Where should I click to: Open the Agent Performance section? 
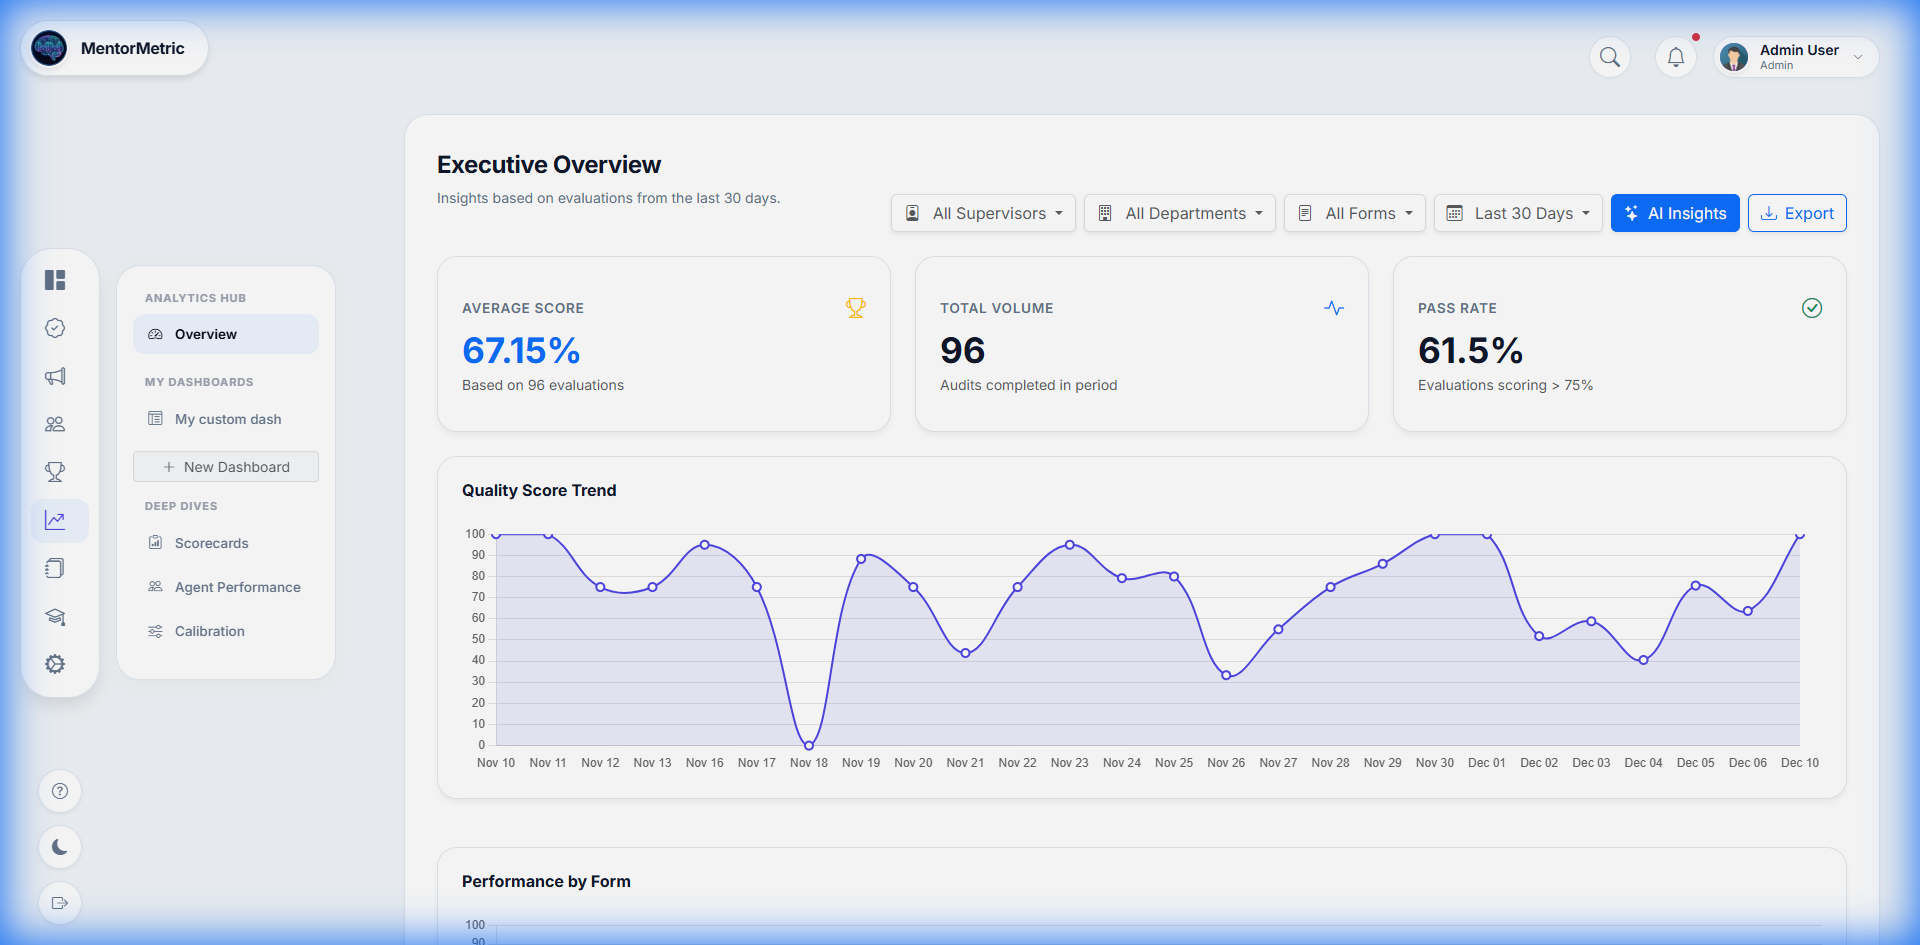tap(236, 587)
